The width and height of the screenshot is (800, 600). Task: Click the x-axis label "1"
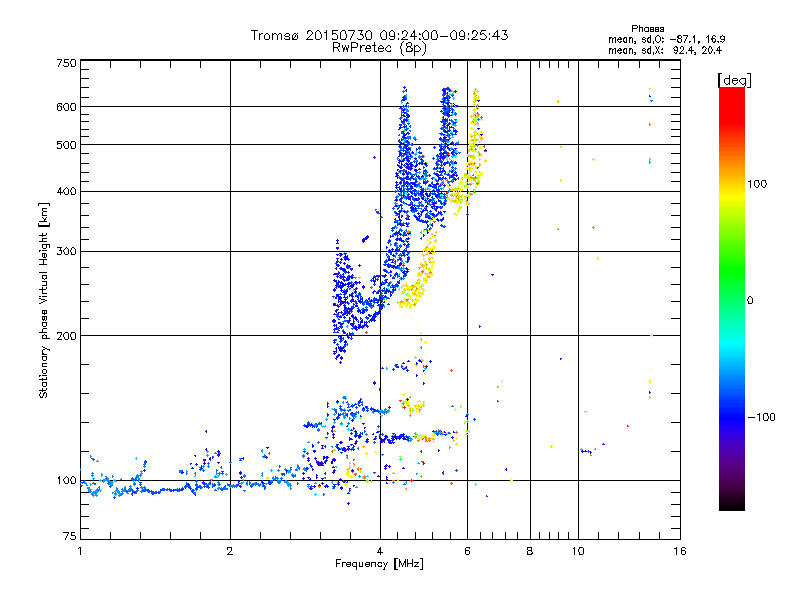[80, 551]
